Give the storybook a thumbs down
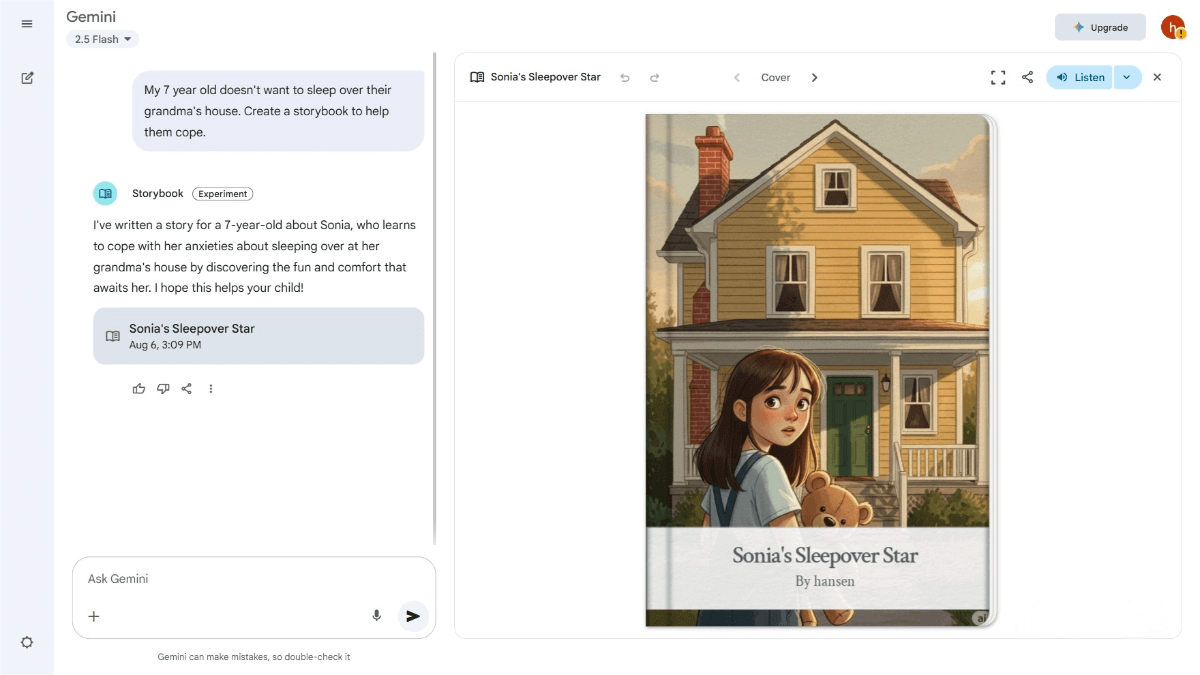The image size is (1200, 675). [x=163, y=388]
